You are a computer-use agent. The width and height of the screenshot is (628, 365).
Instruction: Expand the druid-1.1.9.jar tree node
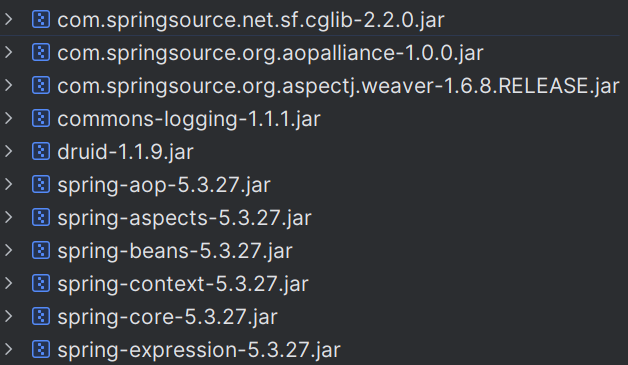pos(9,151)
